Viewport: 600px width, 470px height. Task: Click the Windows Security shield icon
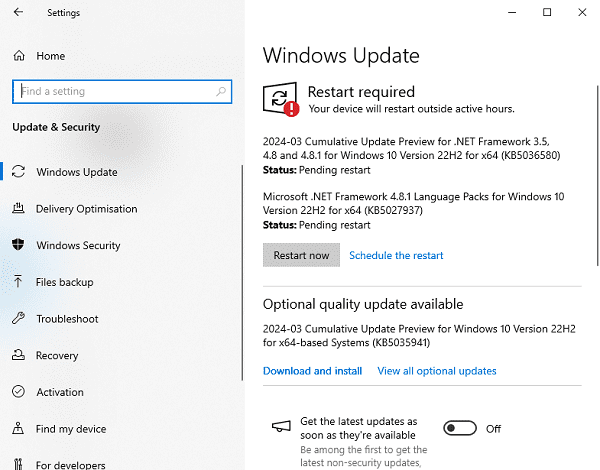coord(18,245)
